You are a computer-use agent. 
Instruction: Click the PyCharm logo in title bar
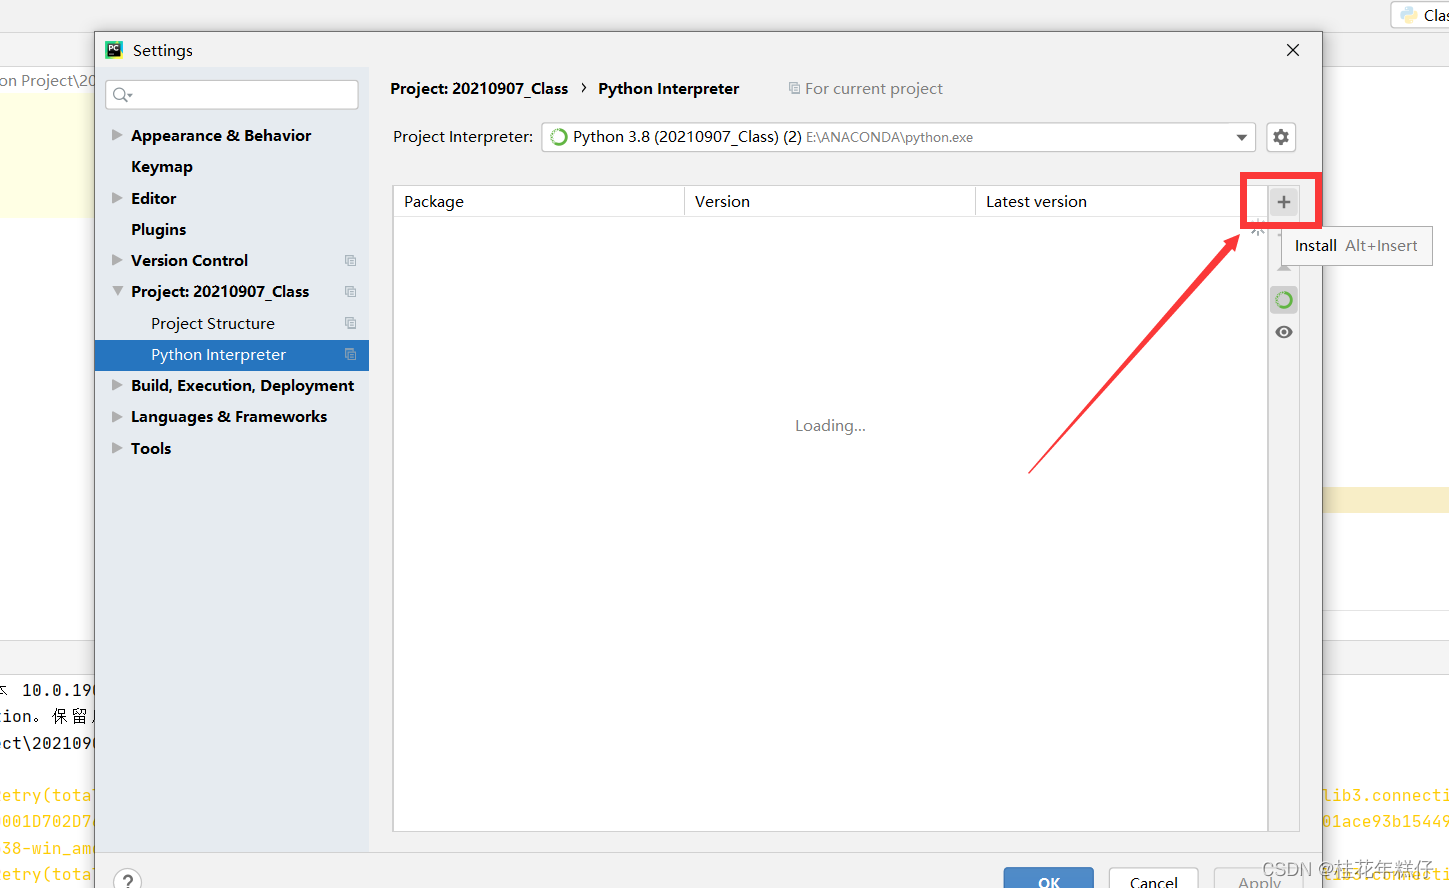[114, 50]
